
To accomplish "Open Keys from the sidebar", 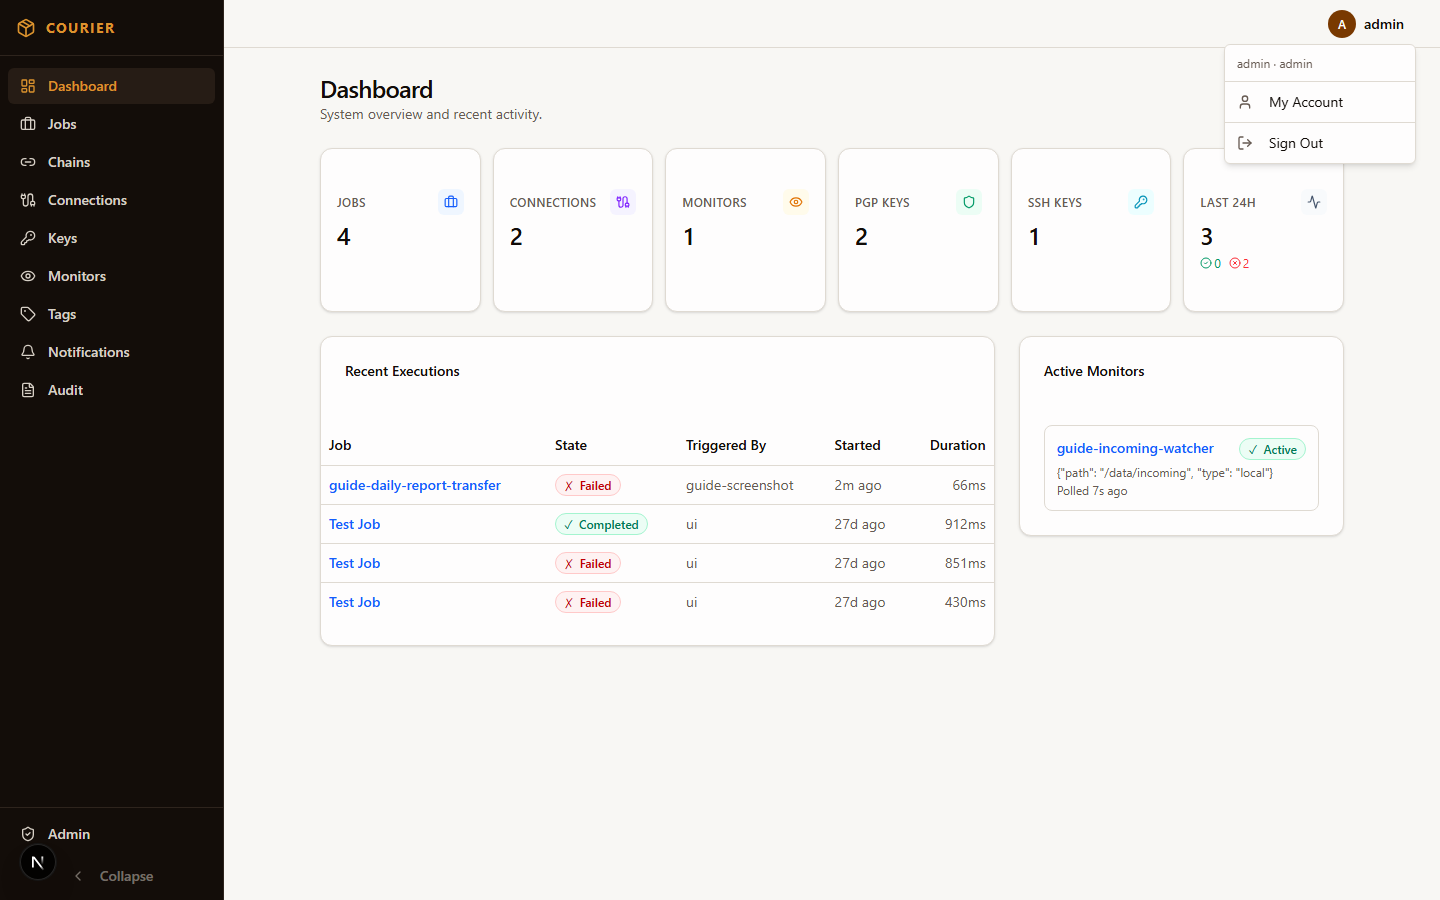I will (63, 237).
